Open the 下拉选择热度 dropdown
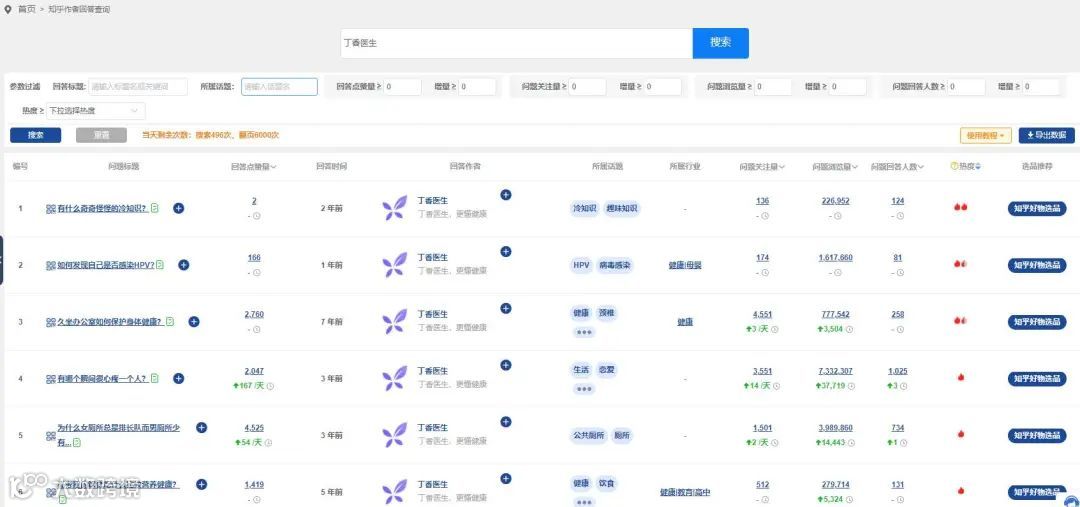The image size is (1080, 507). (96, 110)
